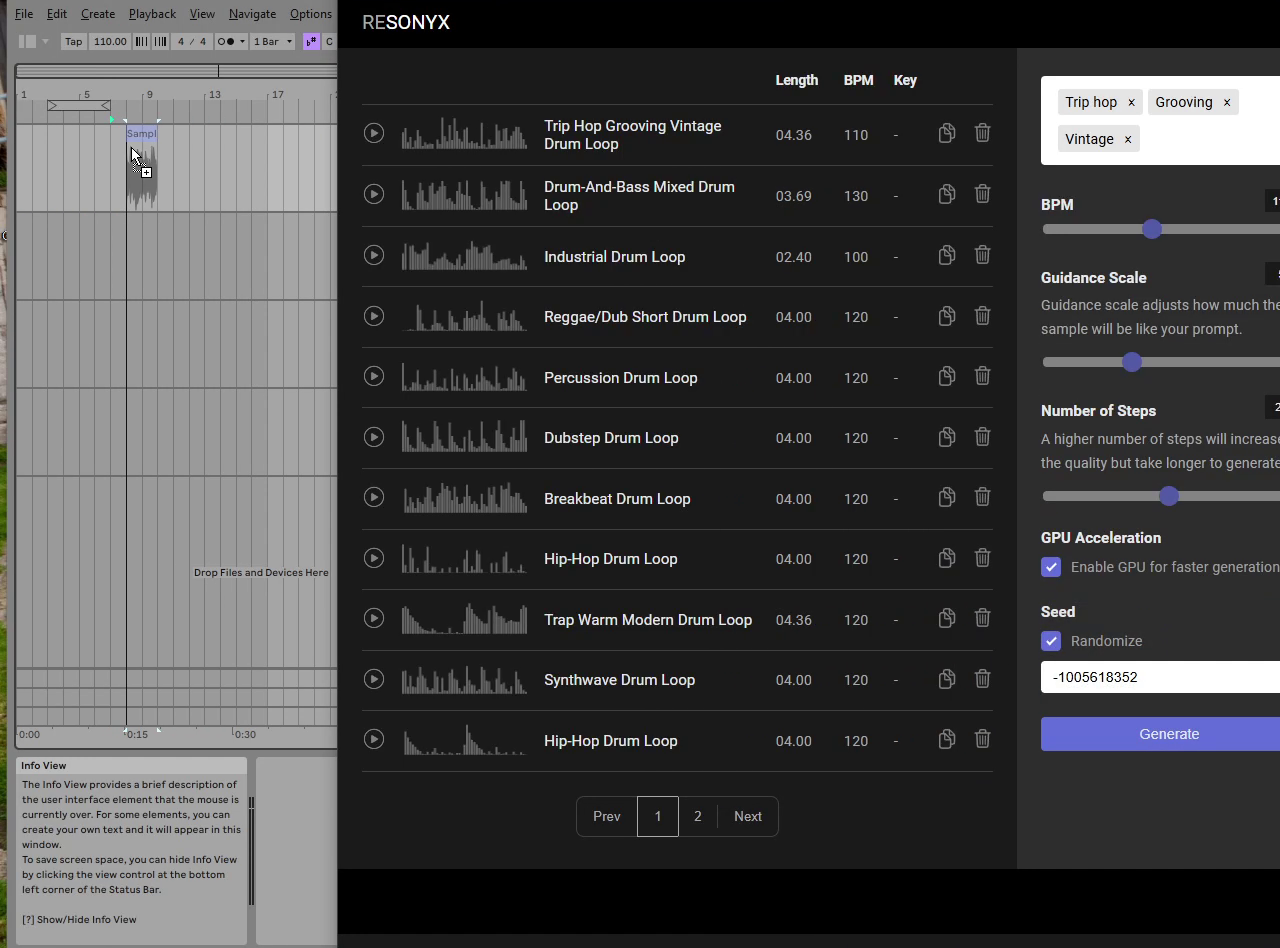The image size is (1280, 948).
Task: Toggle Scale Mode button in Ableton toolbar
Action: 311,41
